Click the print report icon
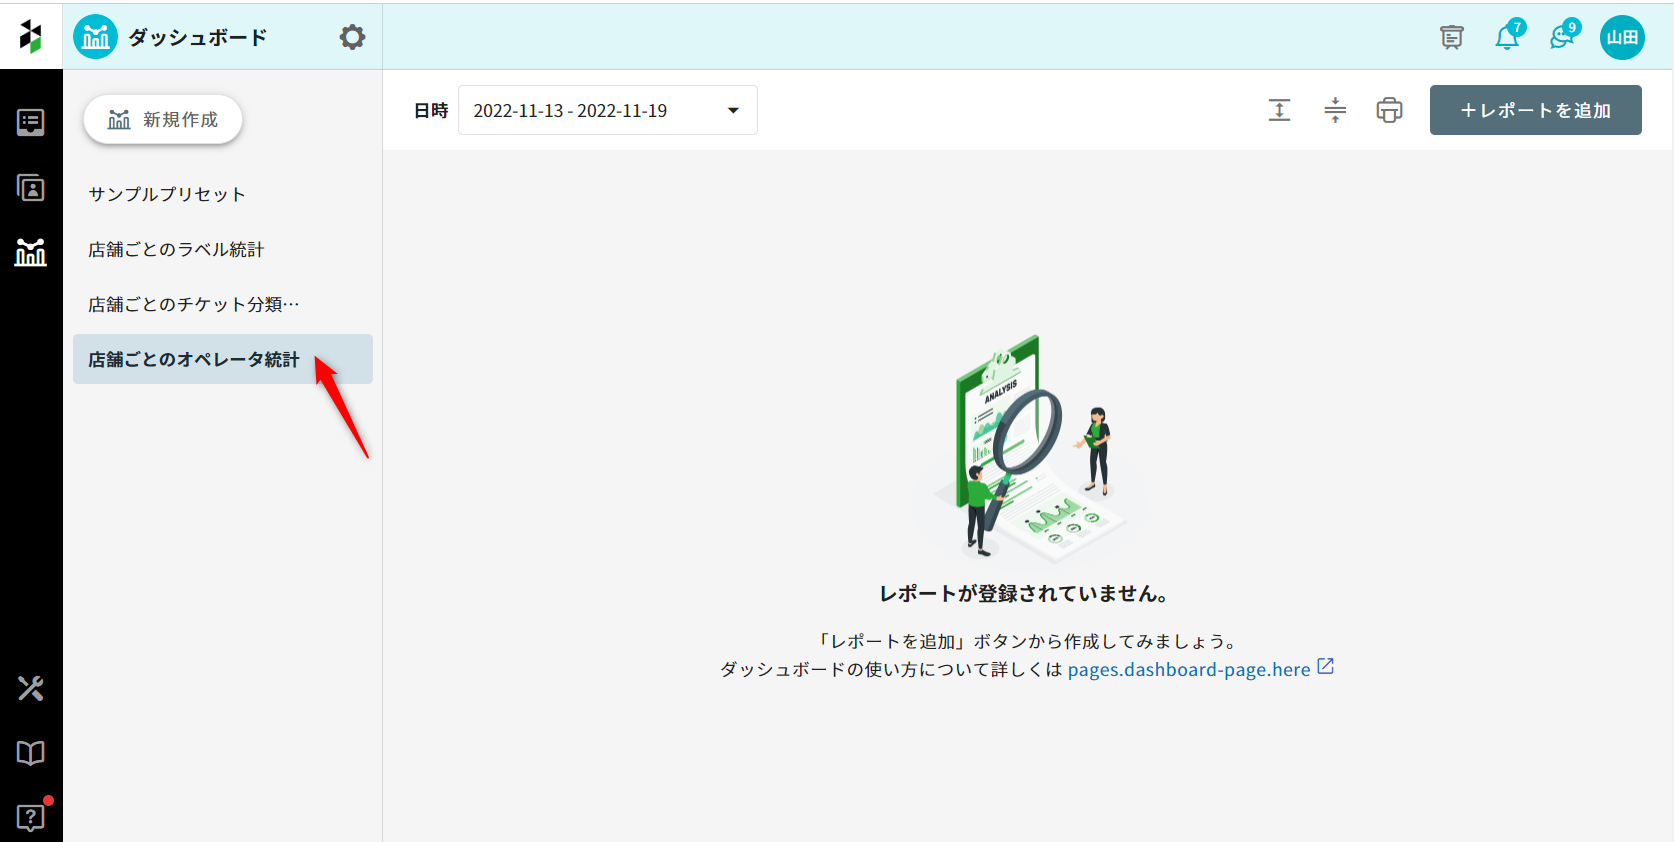1674x842 pixels. pyautogui.click(x=1389, y=110)
